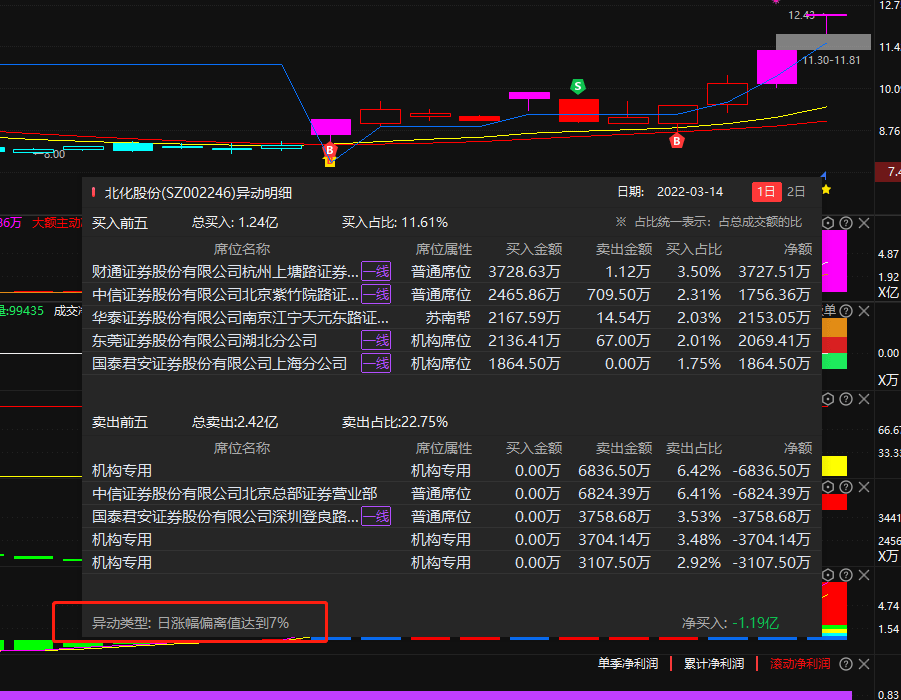Click the date value 2022-03-14
The height and width of the screenshot is (700, 901).
[690, 190]
